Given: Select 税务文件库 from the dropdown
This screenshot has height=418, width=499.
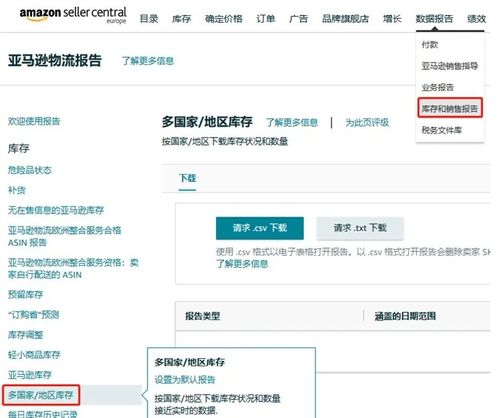Looking at the screenshot, I should [442, 130].
